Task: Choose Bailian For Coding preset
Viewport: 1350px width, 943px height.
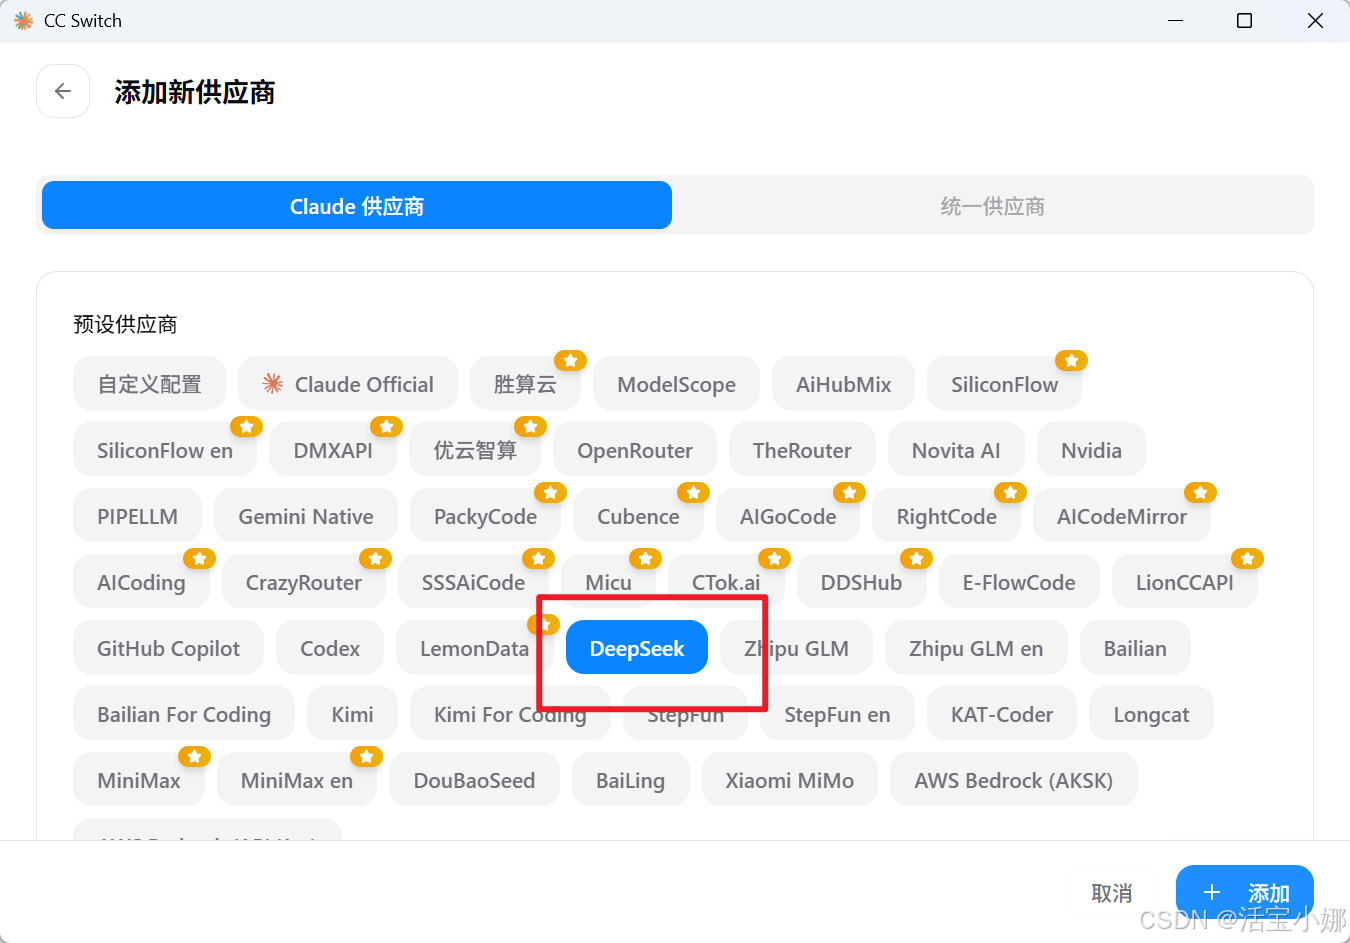Action: pos(184,714)
